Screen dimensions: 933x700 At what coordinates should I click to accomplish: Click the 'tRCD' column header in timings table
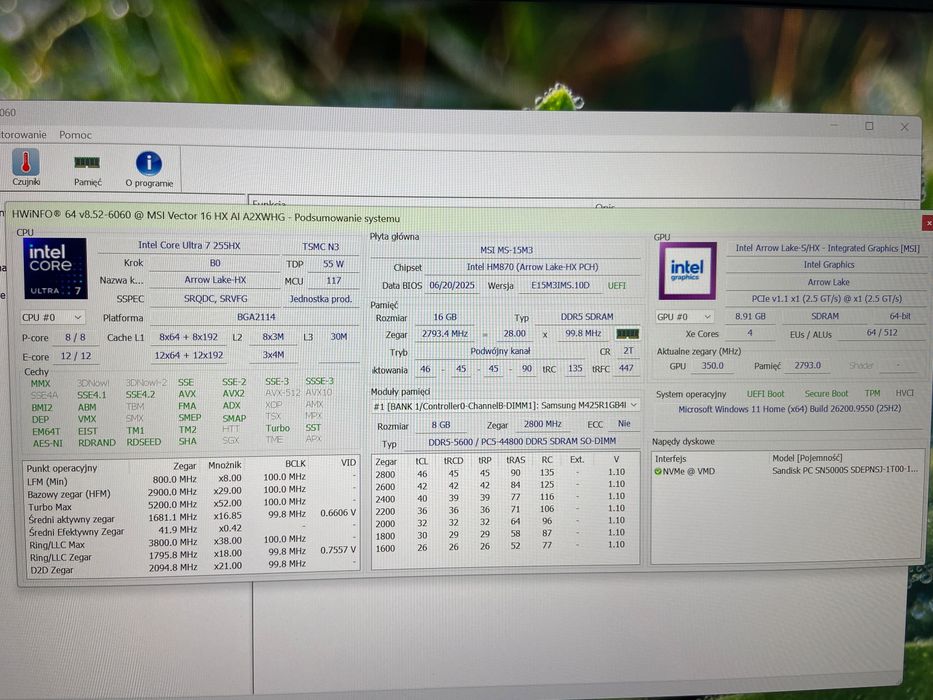pos(453,460)
